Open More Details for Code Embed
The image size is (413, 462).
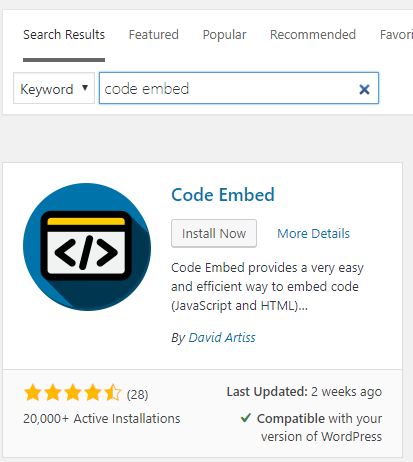313,233
